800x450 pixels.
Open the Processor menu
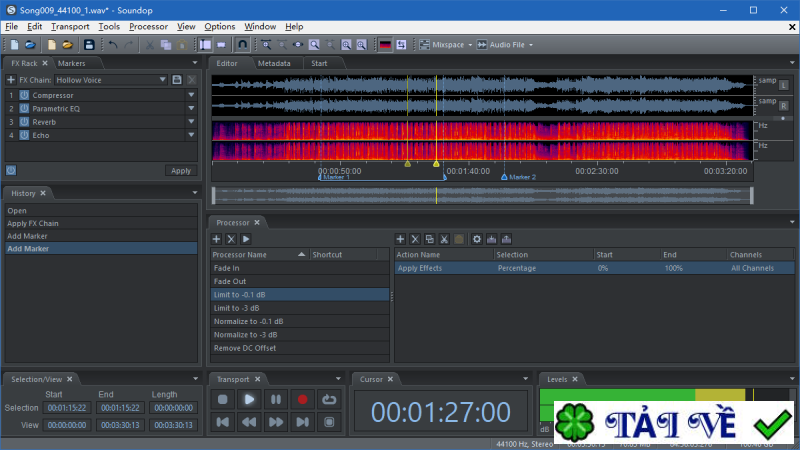coord(148,26)
